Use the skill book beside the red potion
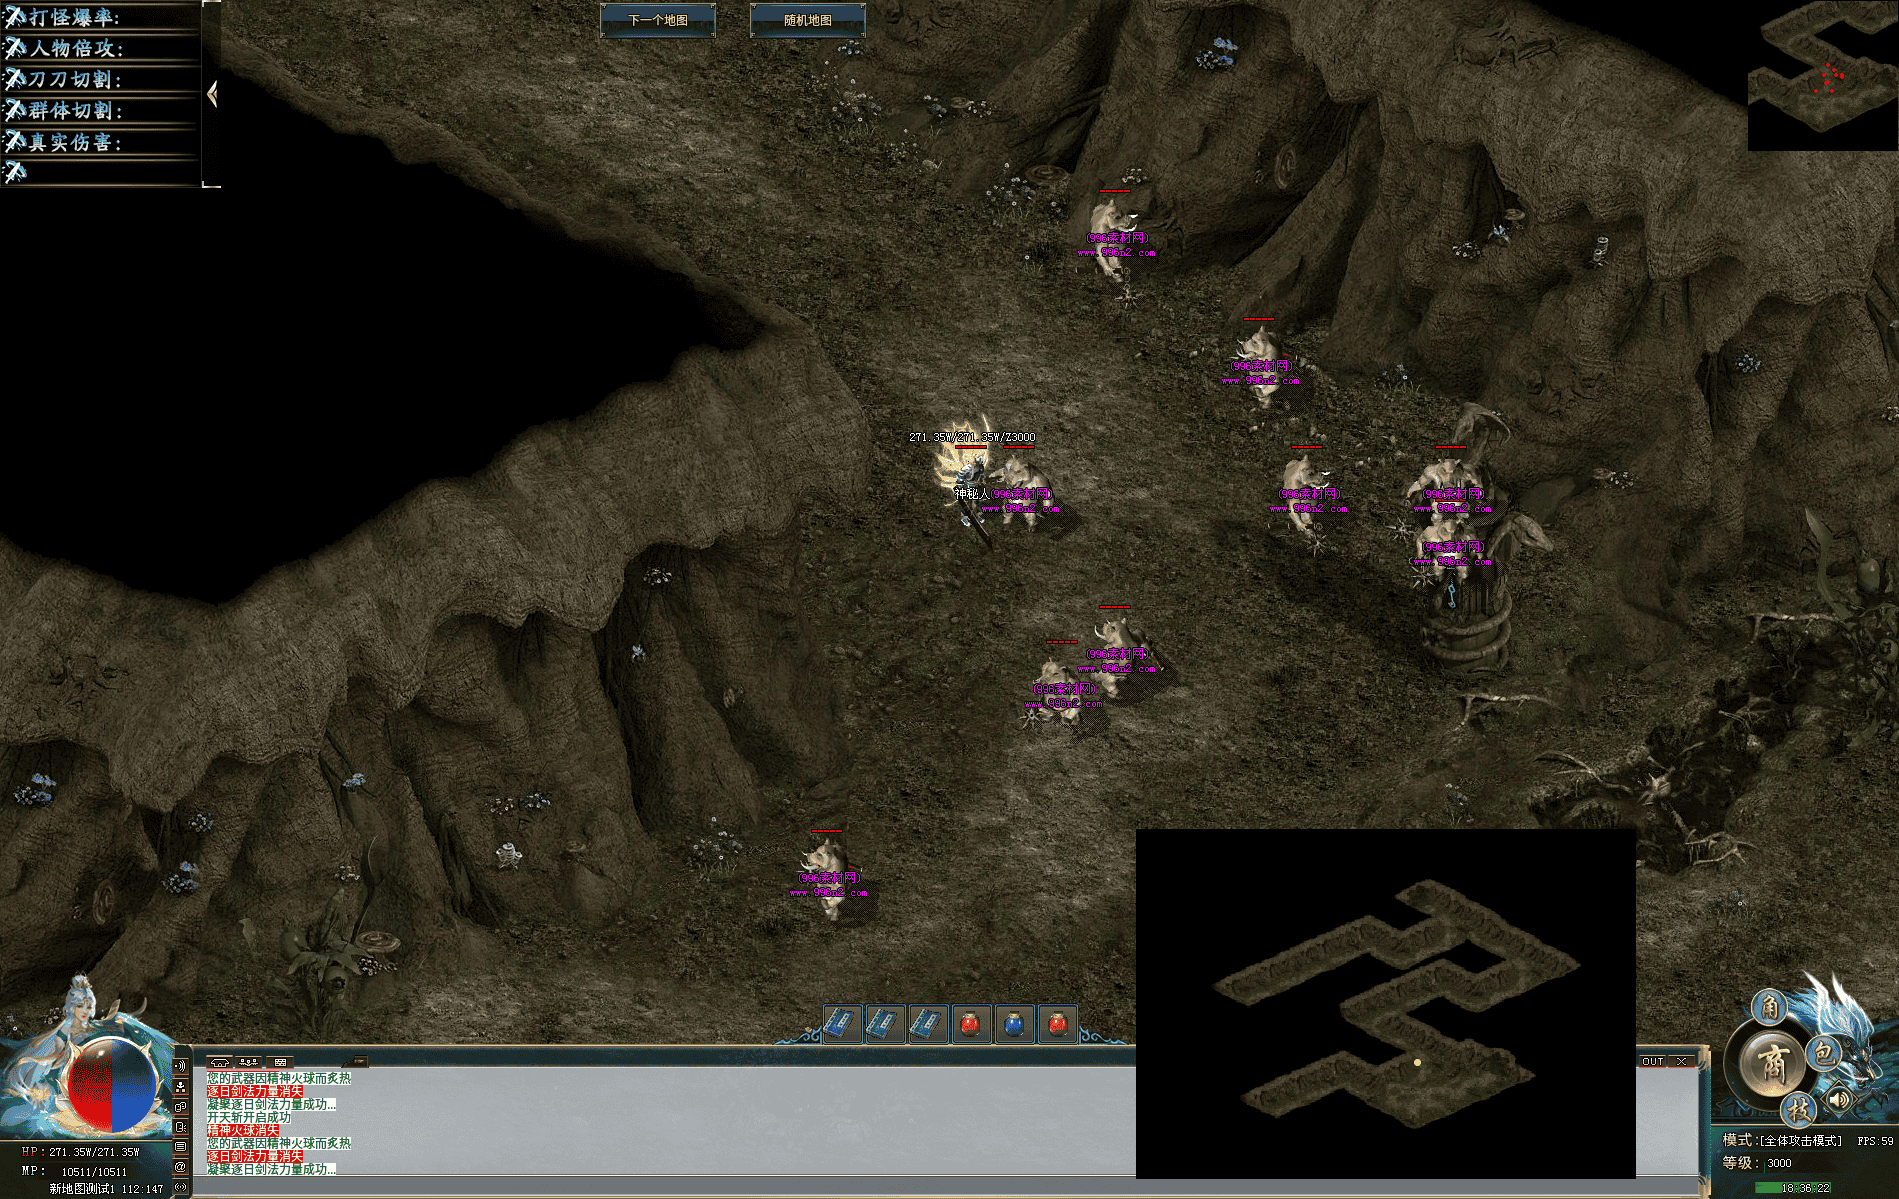Image resolution: width=1899 pixels, height=1199 pixels. click(x=929, y=1024)
